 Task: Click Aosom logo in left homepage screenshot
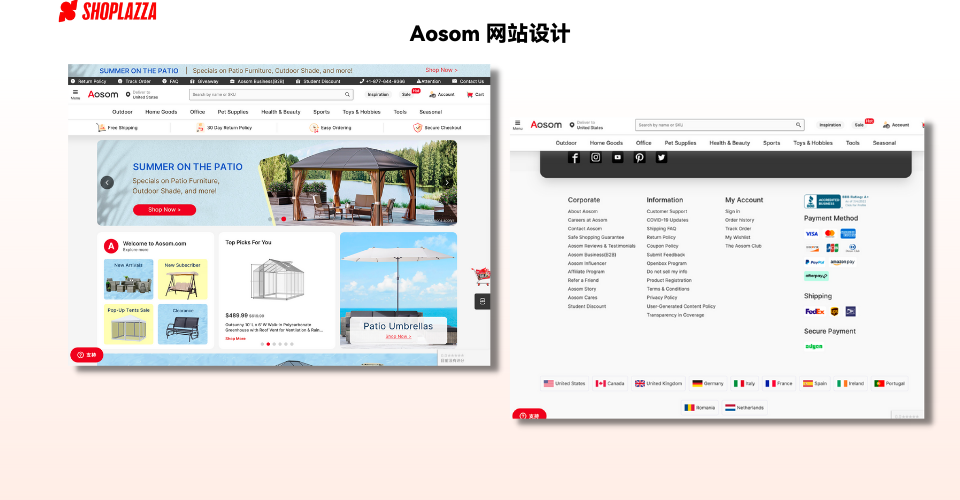coord(103,94)
